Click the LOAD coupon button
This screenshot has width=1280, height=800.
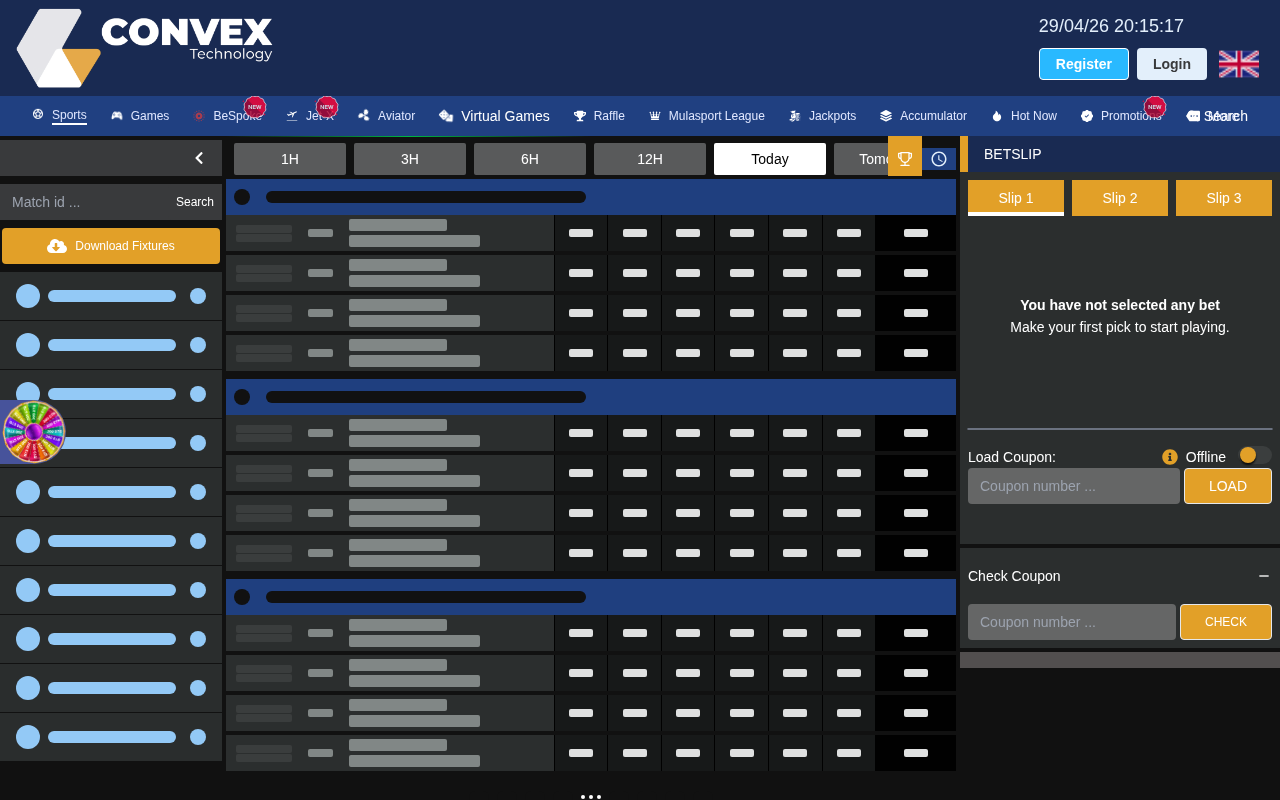[1228, 486]
